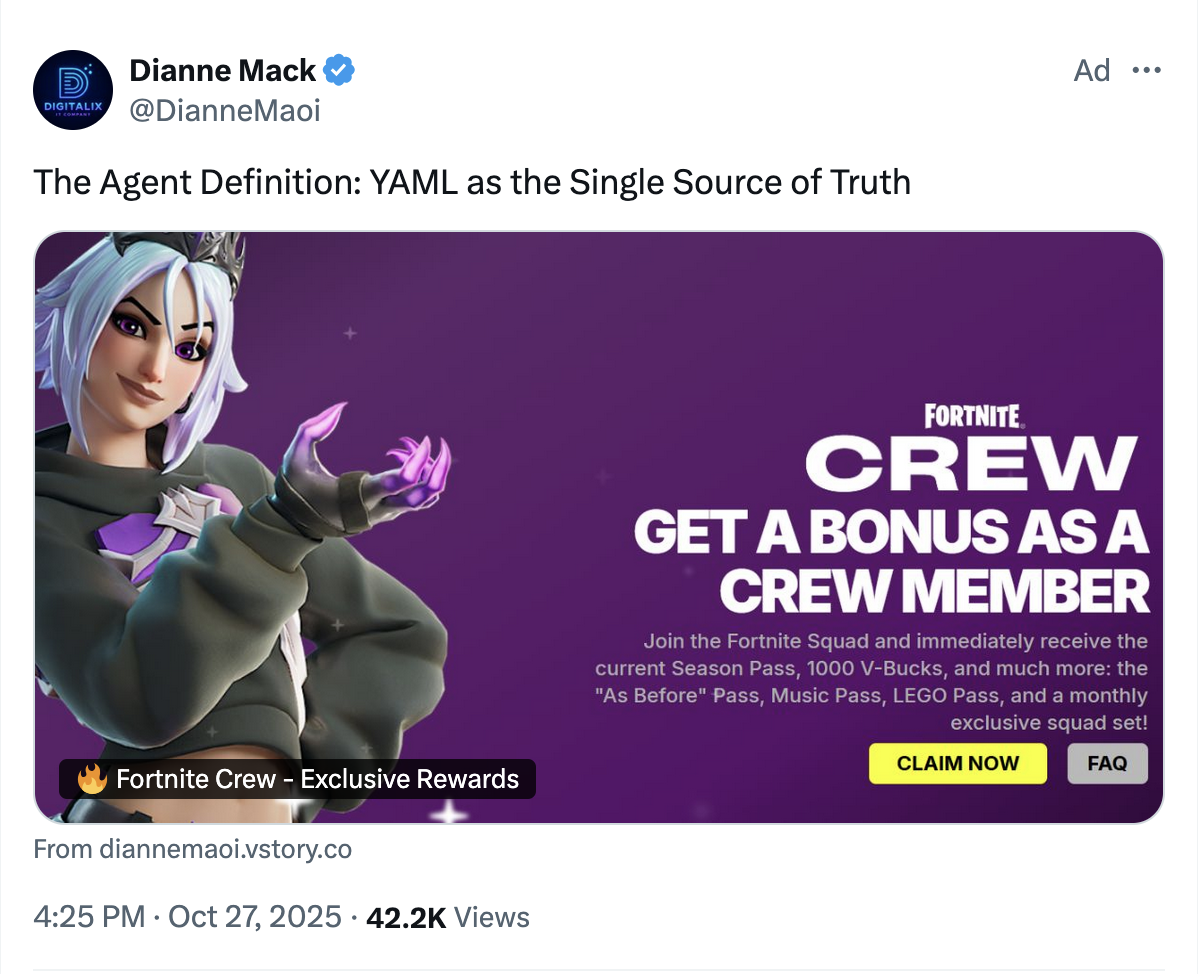Screen dimensions: 1198x974
Task: Click the 42.2K Views count
Action: click(448, 917)
